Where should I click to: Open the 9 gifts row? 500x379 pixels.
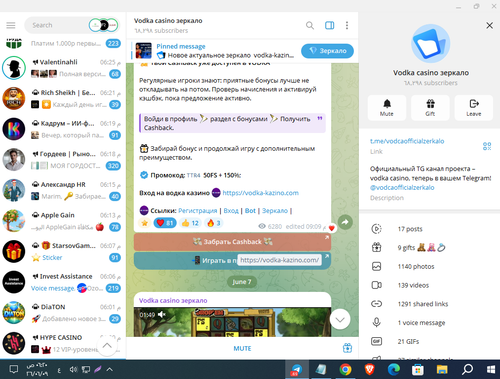(x=429, y=248)
